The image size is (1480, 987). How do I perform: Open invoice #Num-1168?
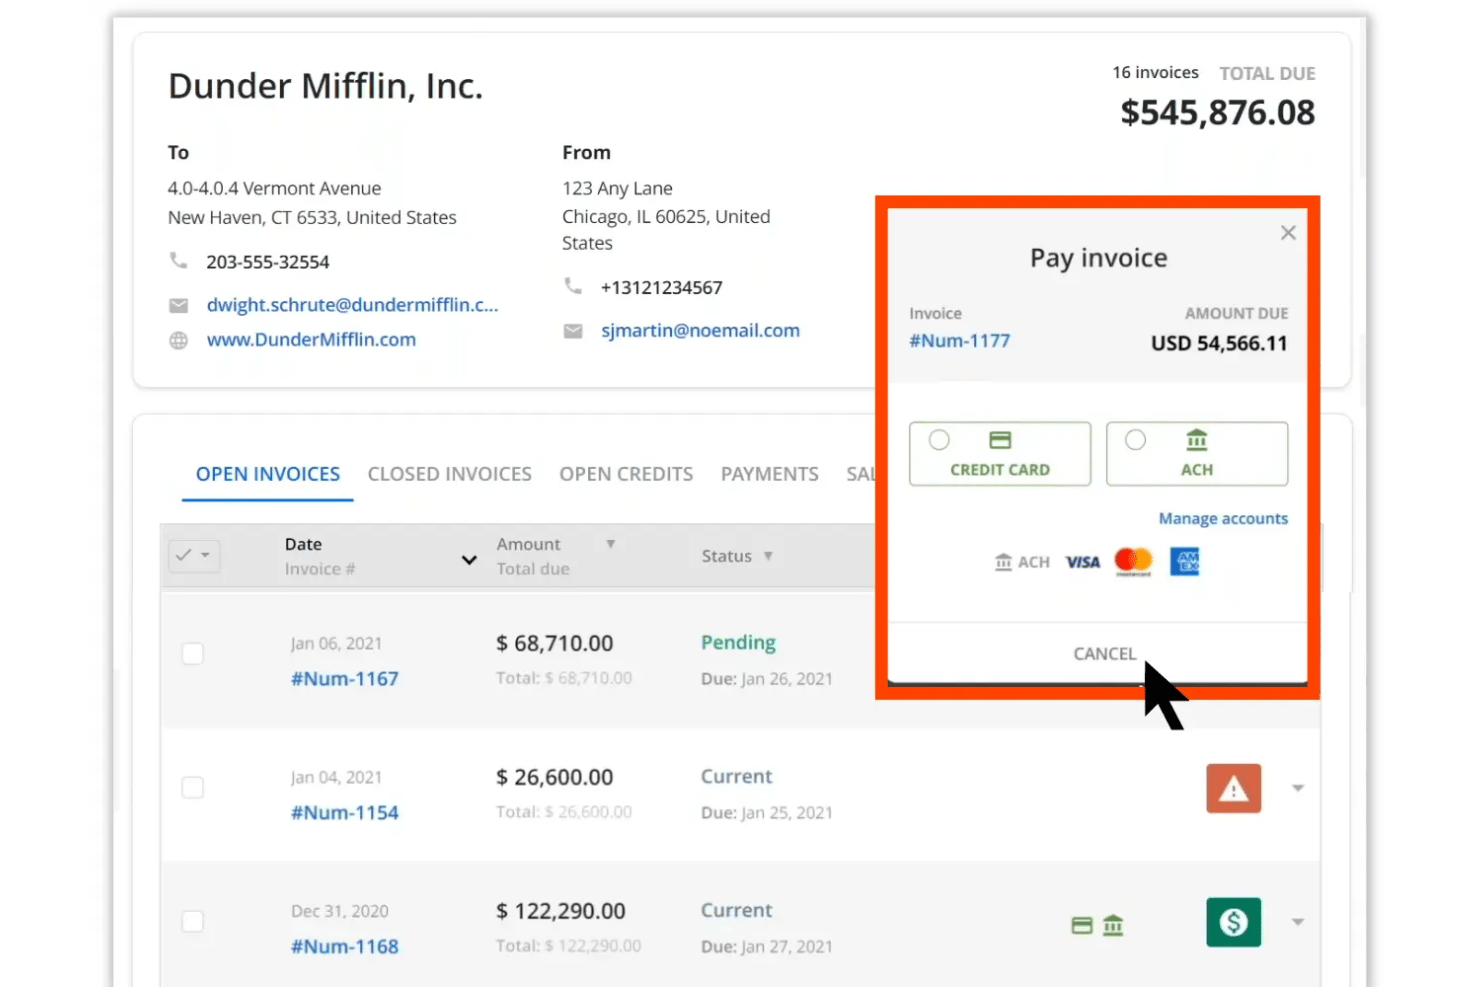[x=344, y=947]
